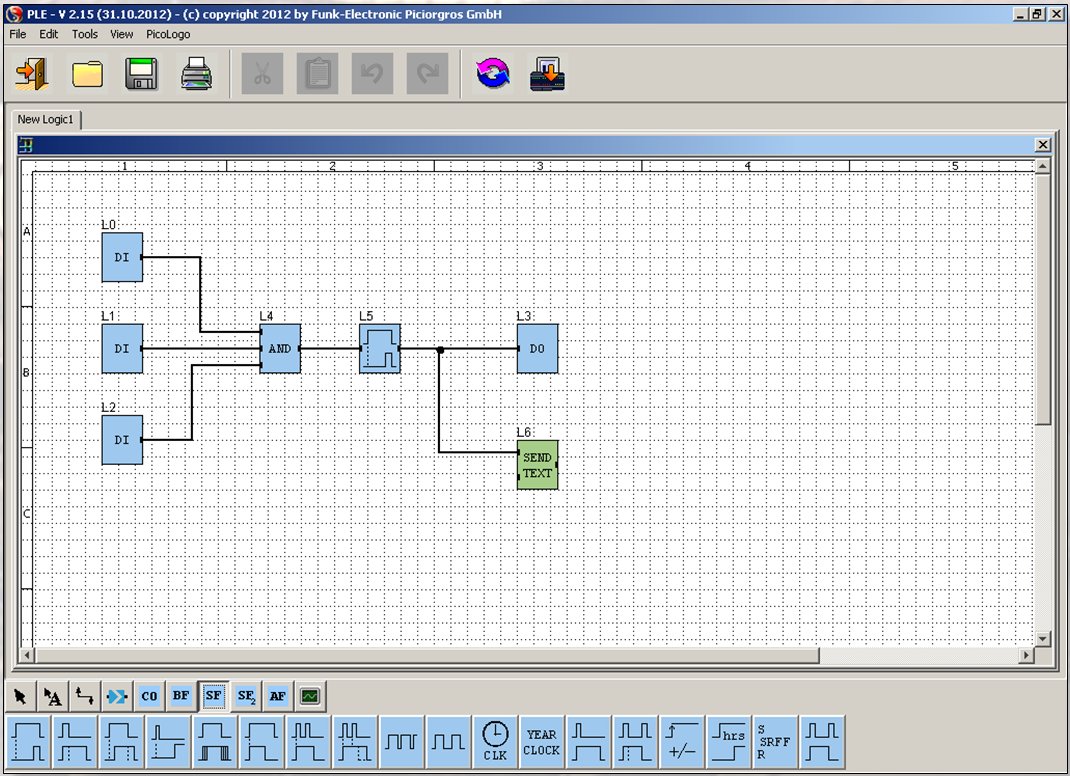Choose the text annotation tool
The image size is (1070, 776).
pyautogui.click(x=52, y=696)
